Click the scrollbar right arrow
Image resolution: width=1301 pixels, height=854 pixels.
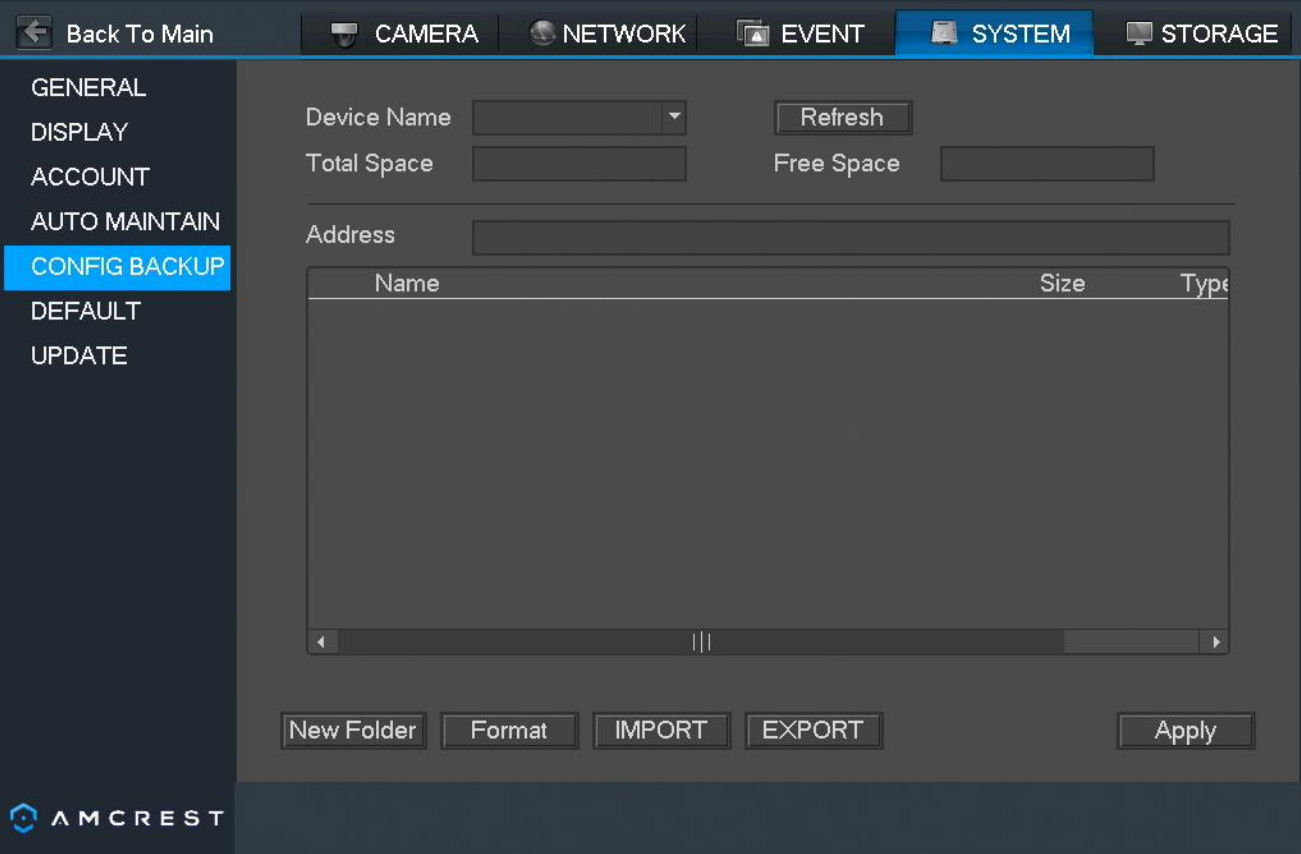(1216, 642)
